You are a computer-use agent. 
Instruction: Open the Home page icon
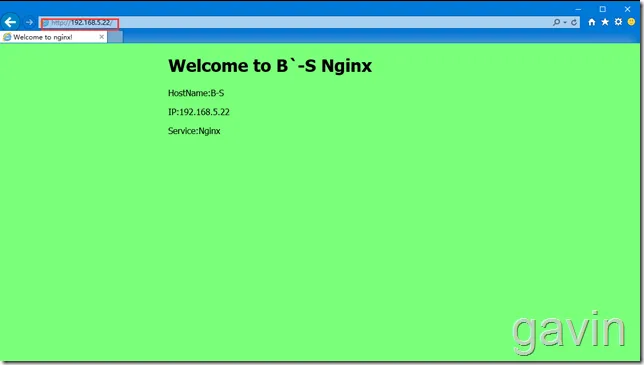(591, 22)
